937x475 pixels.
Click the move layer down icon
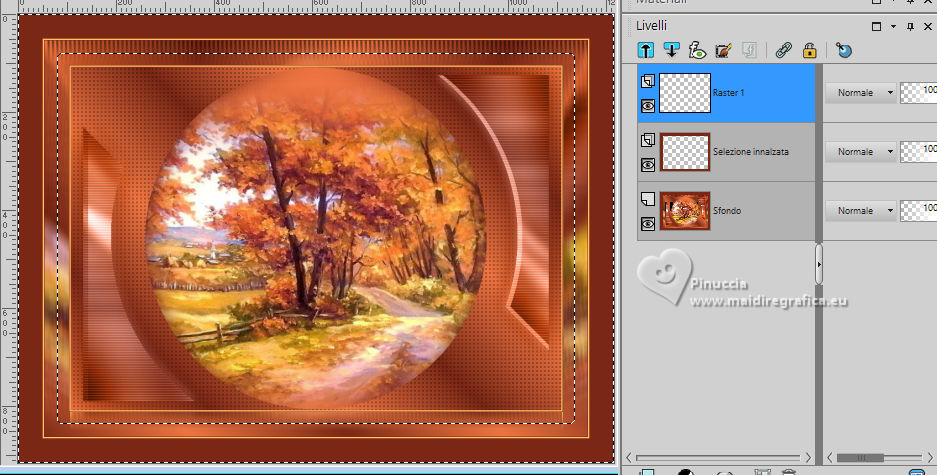[x=671, y=50]
